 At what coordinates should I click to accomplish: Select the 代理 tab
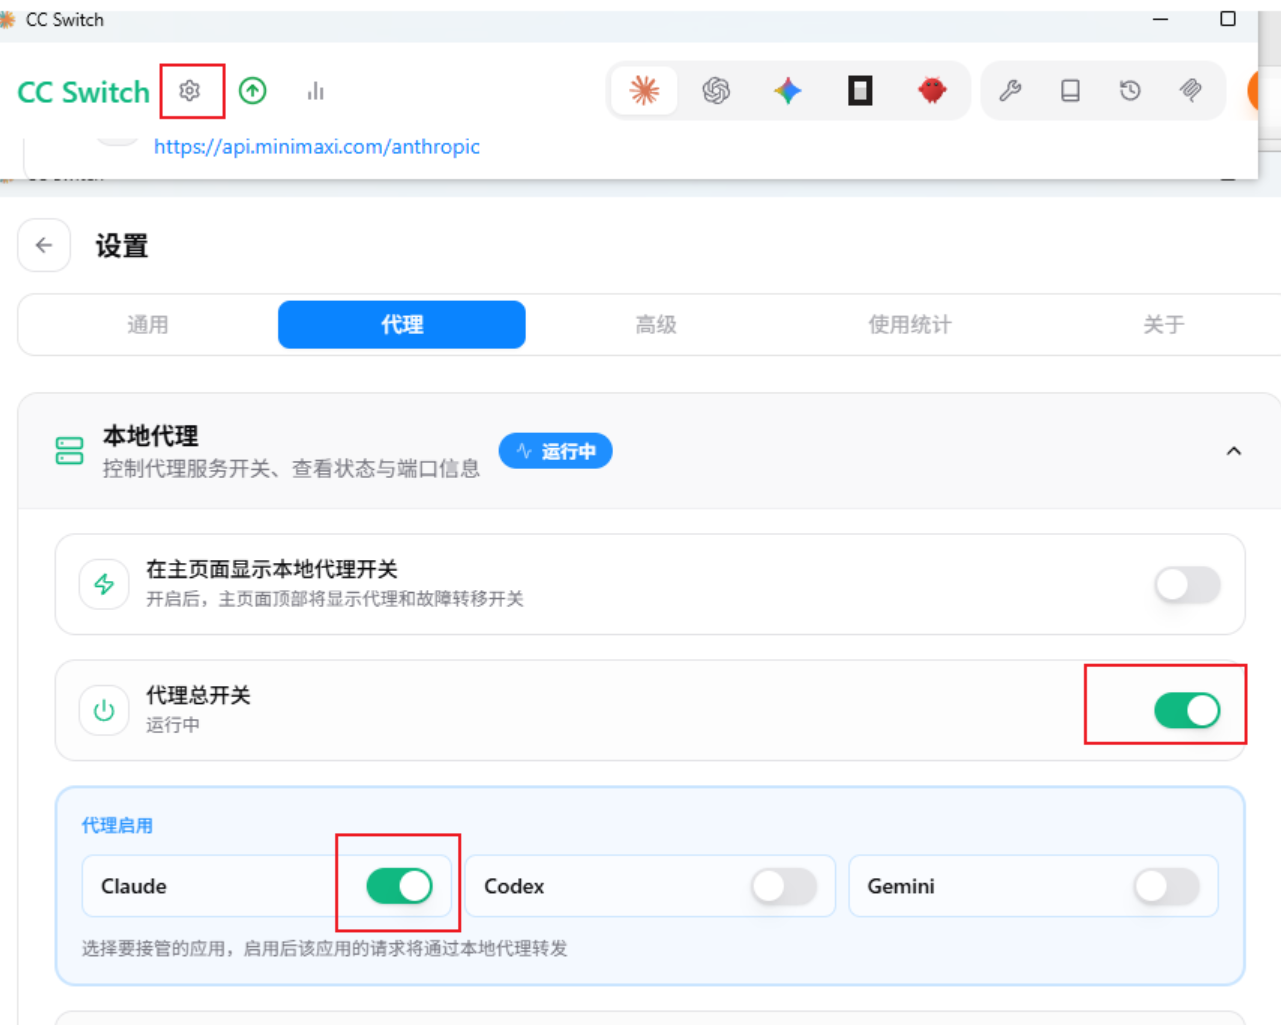tap(402, 325)
